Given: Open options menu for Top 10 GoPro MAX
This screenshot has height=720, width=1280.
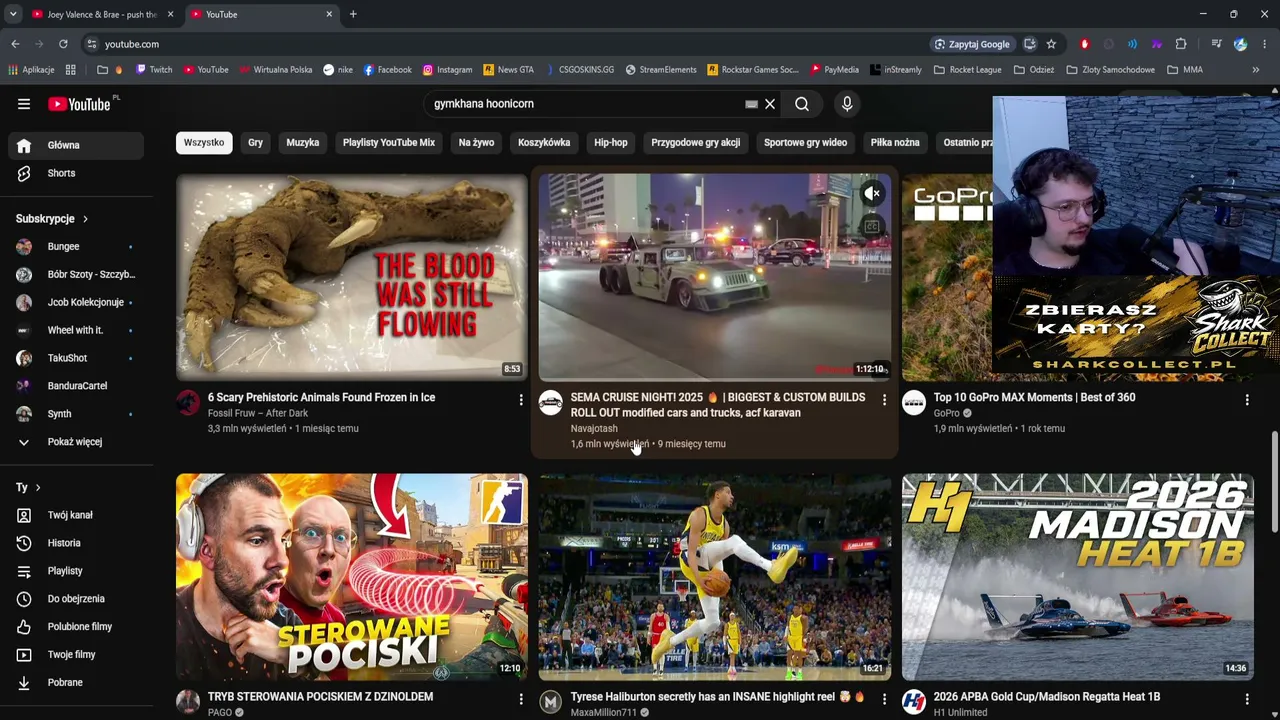Looking at the screenshot, I should click(x=1247, y=400).
